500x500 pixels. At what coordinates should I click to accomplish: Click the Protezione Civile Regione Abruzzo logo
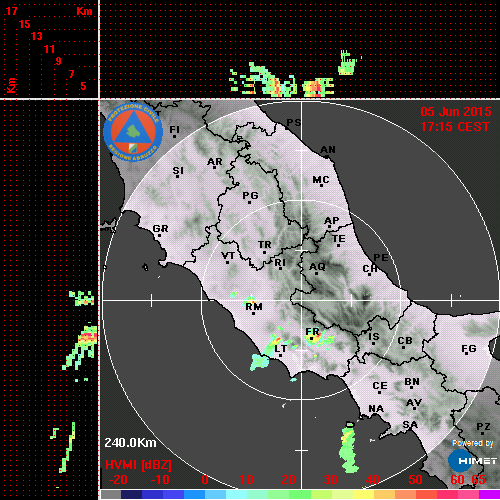click(133, 132)
